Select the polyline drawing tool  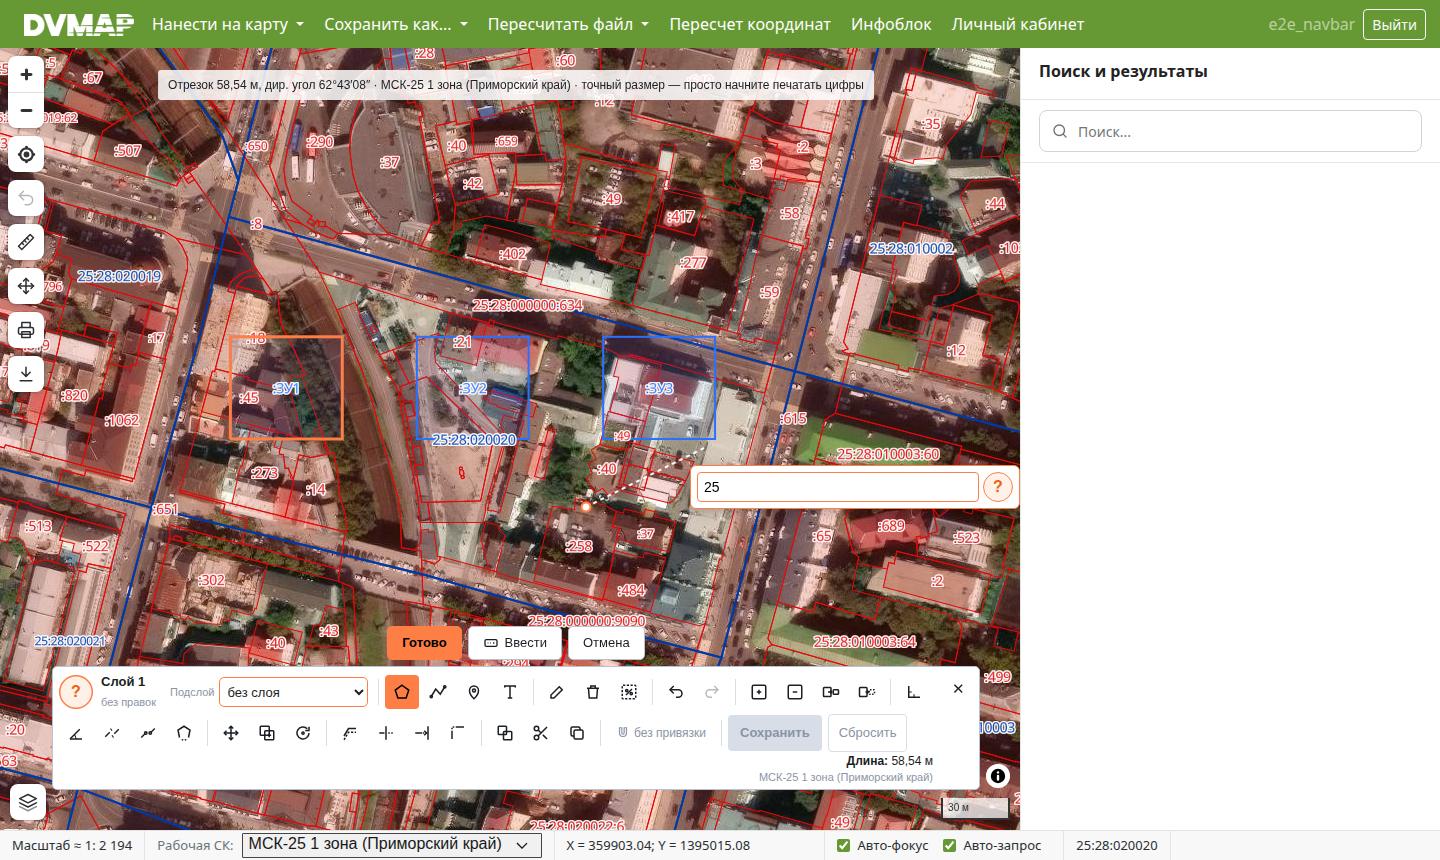click(x=438, y=692)
